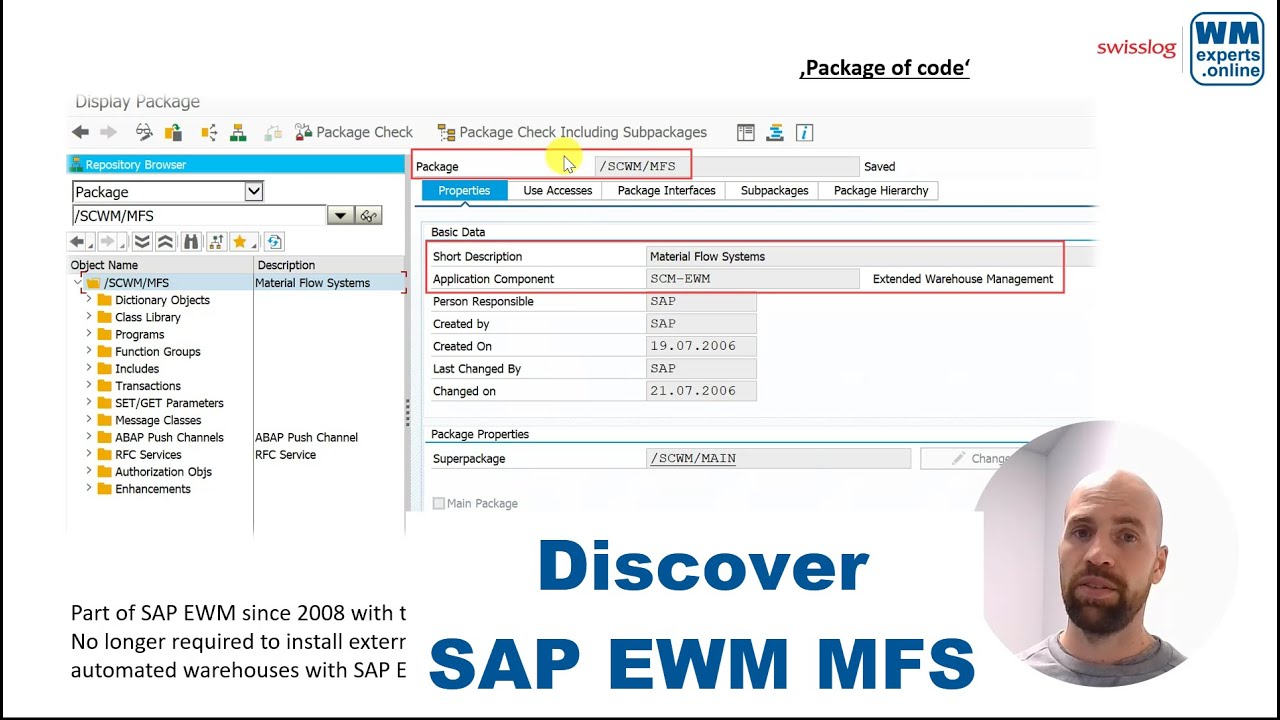Click the Short Description field
This screenshot has width=1280, height=720.
[x=870, y=256]
